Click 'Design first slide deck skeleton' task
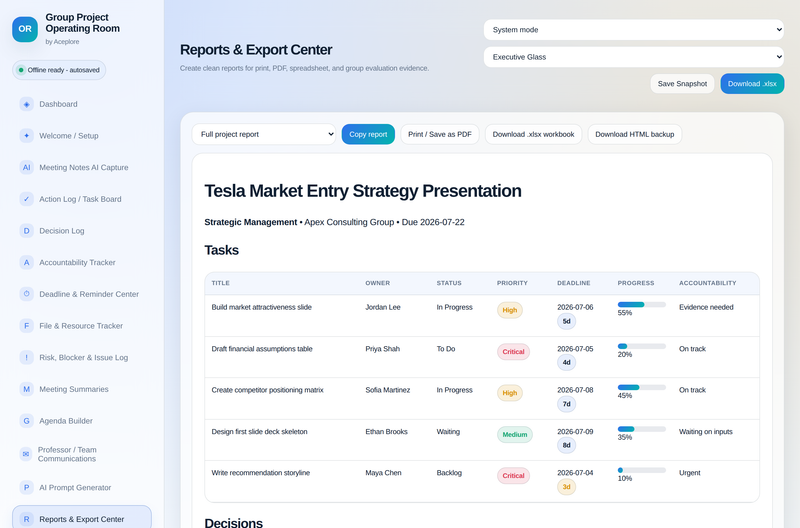Screen dimensions: 800x528 coord(259,432)
